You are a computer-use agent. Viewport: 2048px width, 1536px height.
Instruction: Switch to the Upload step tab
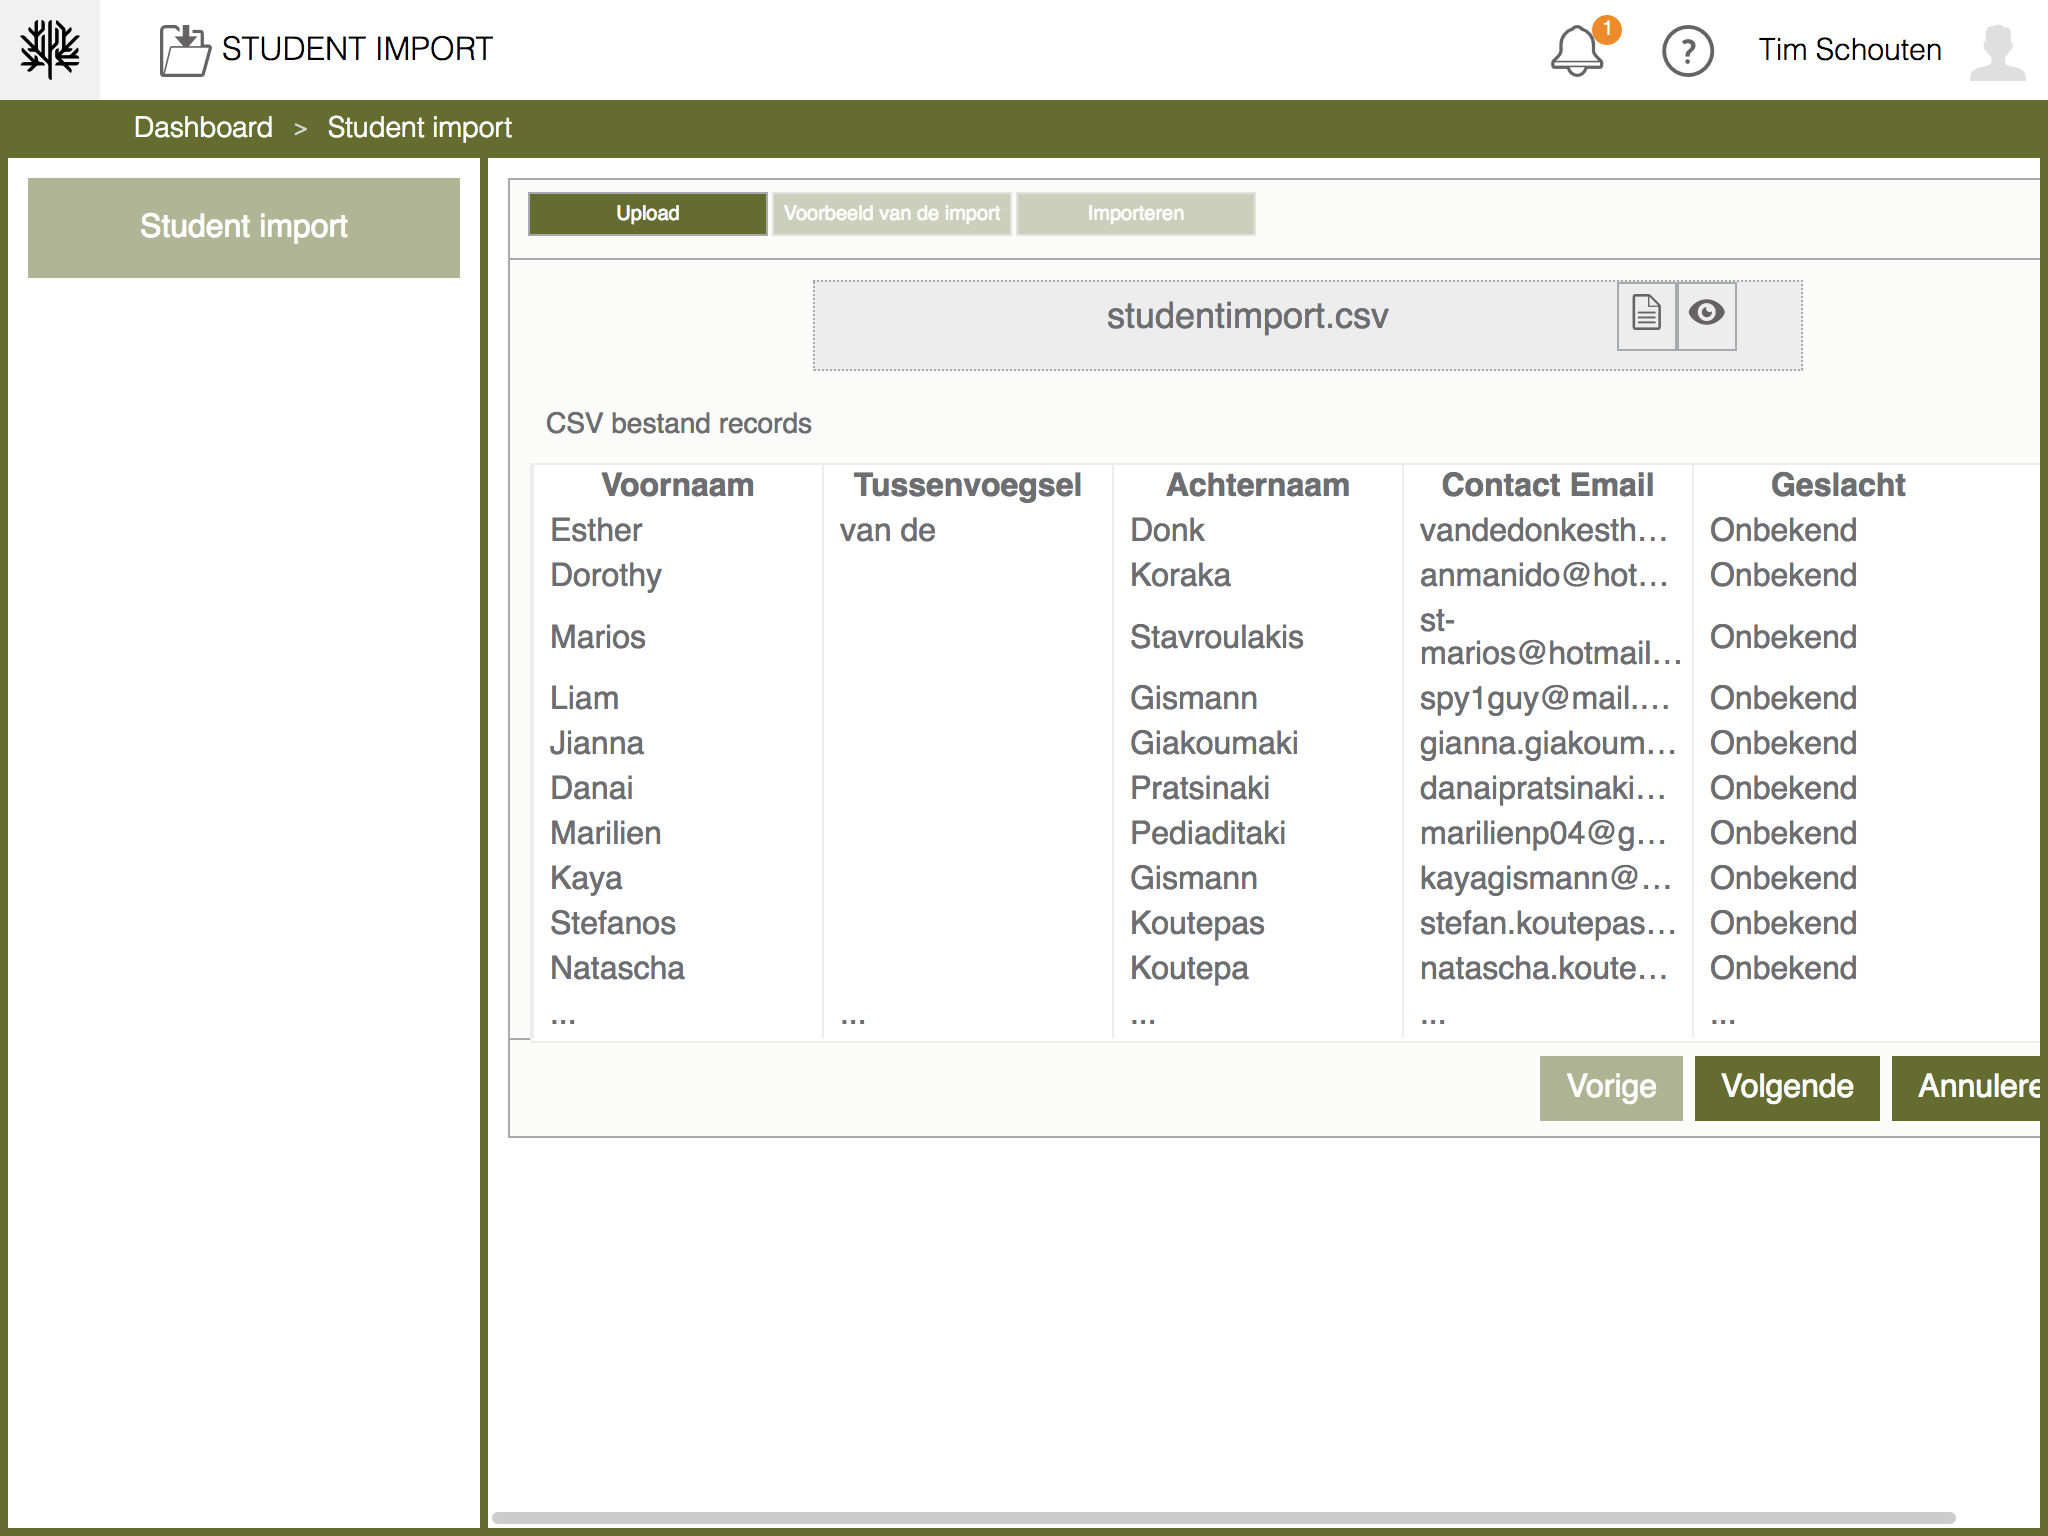(647, 214)
